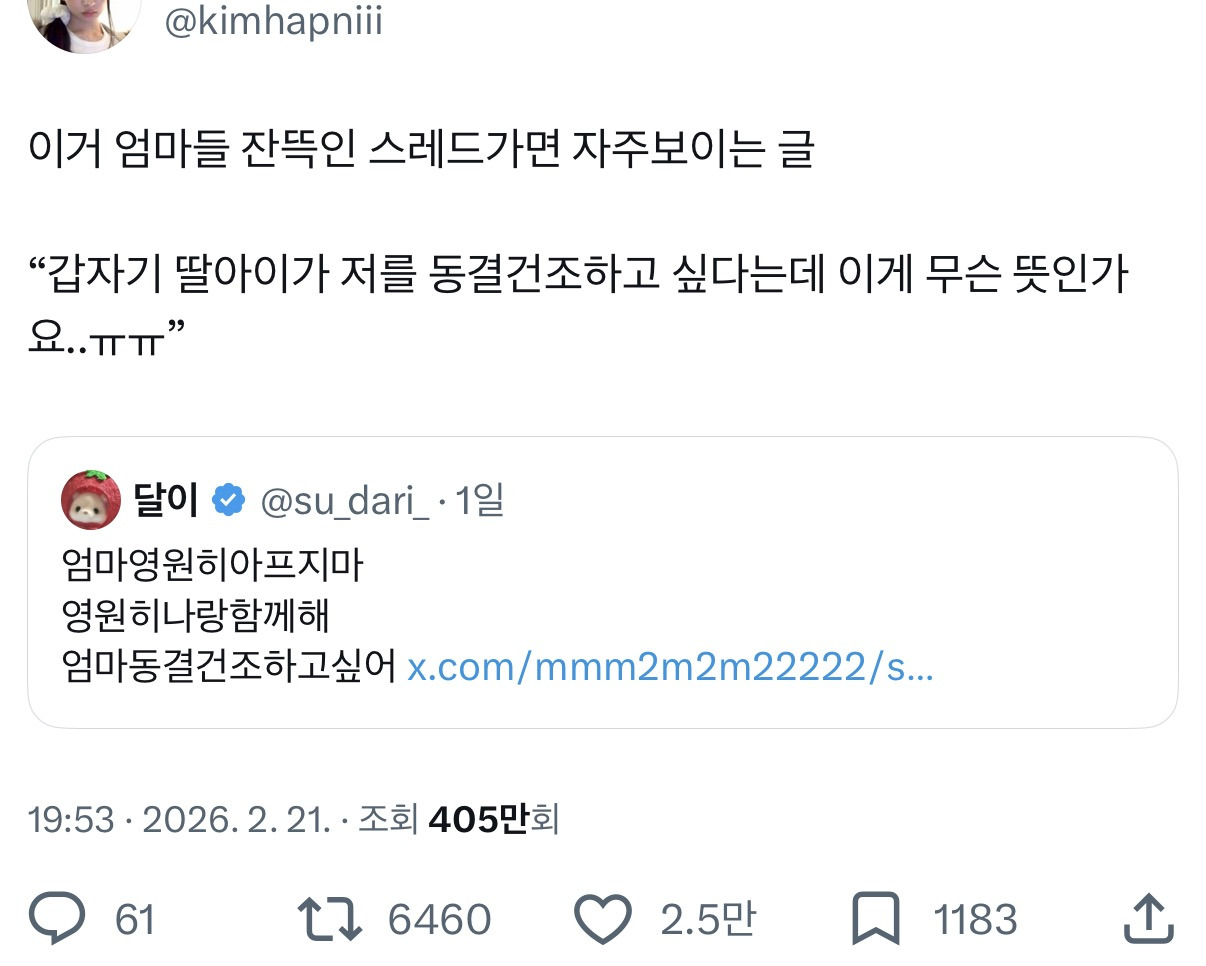Like the tweet with the heart icon
The image size is (1206, 966).
(603, 918)
